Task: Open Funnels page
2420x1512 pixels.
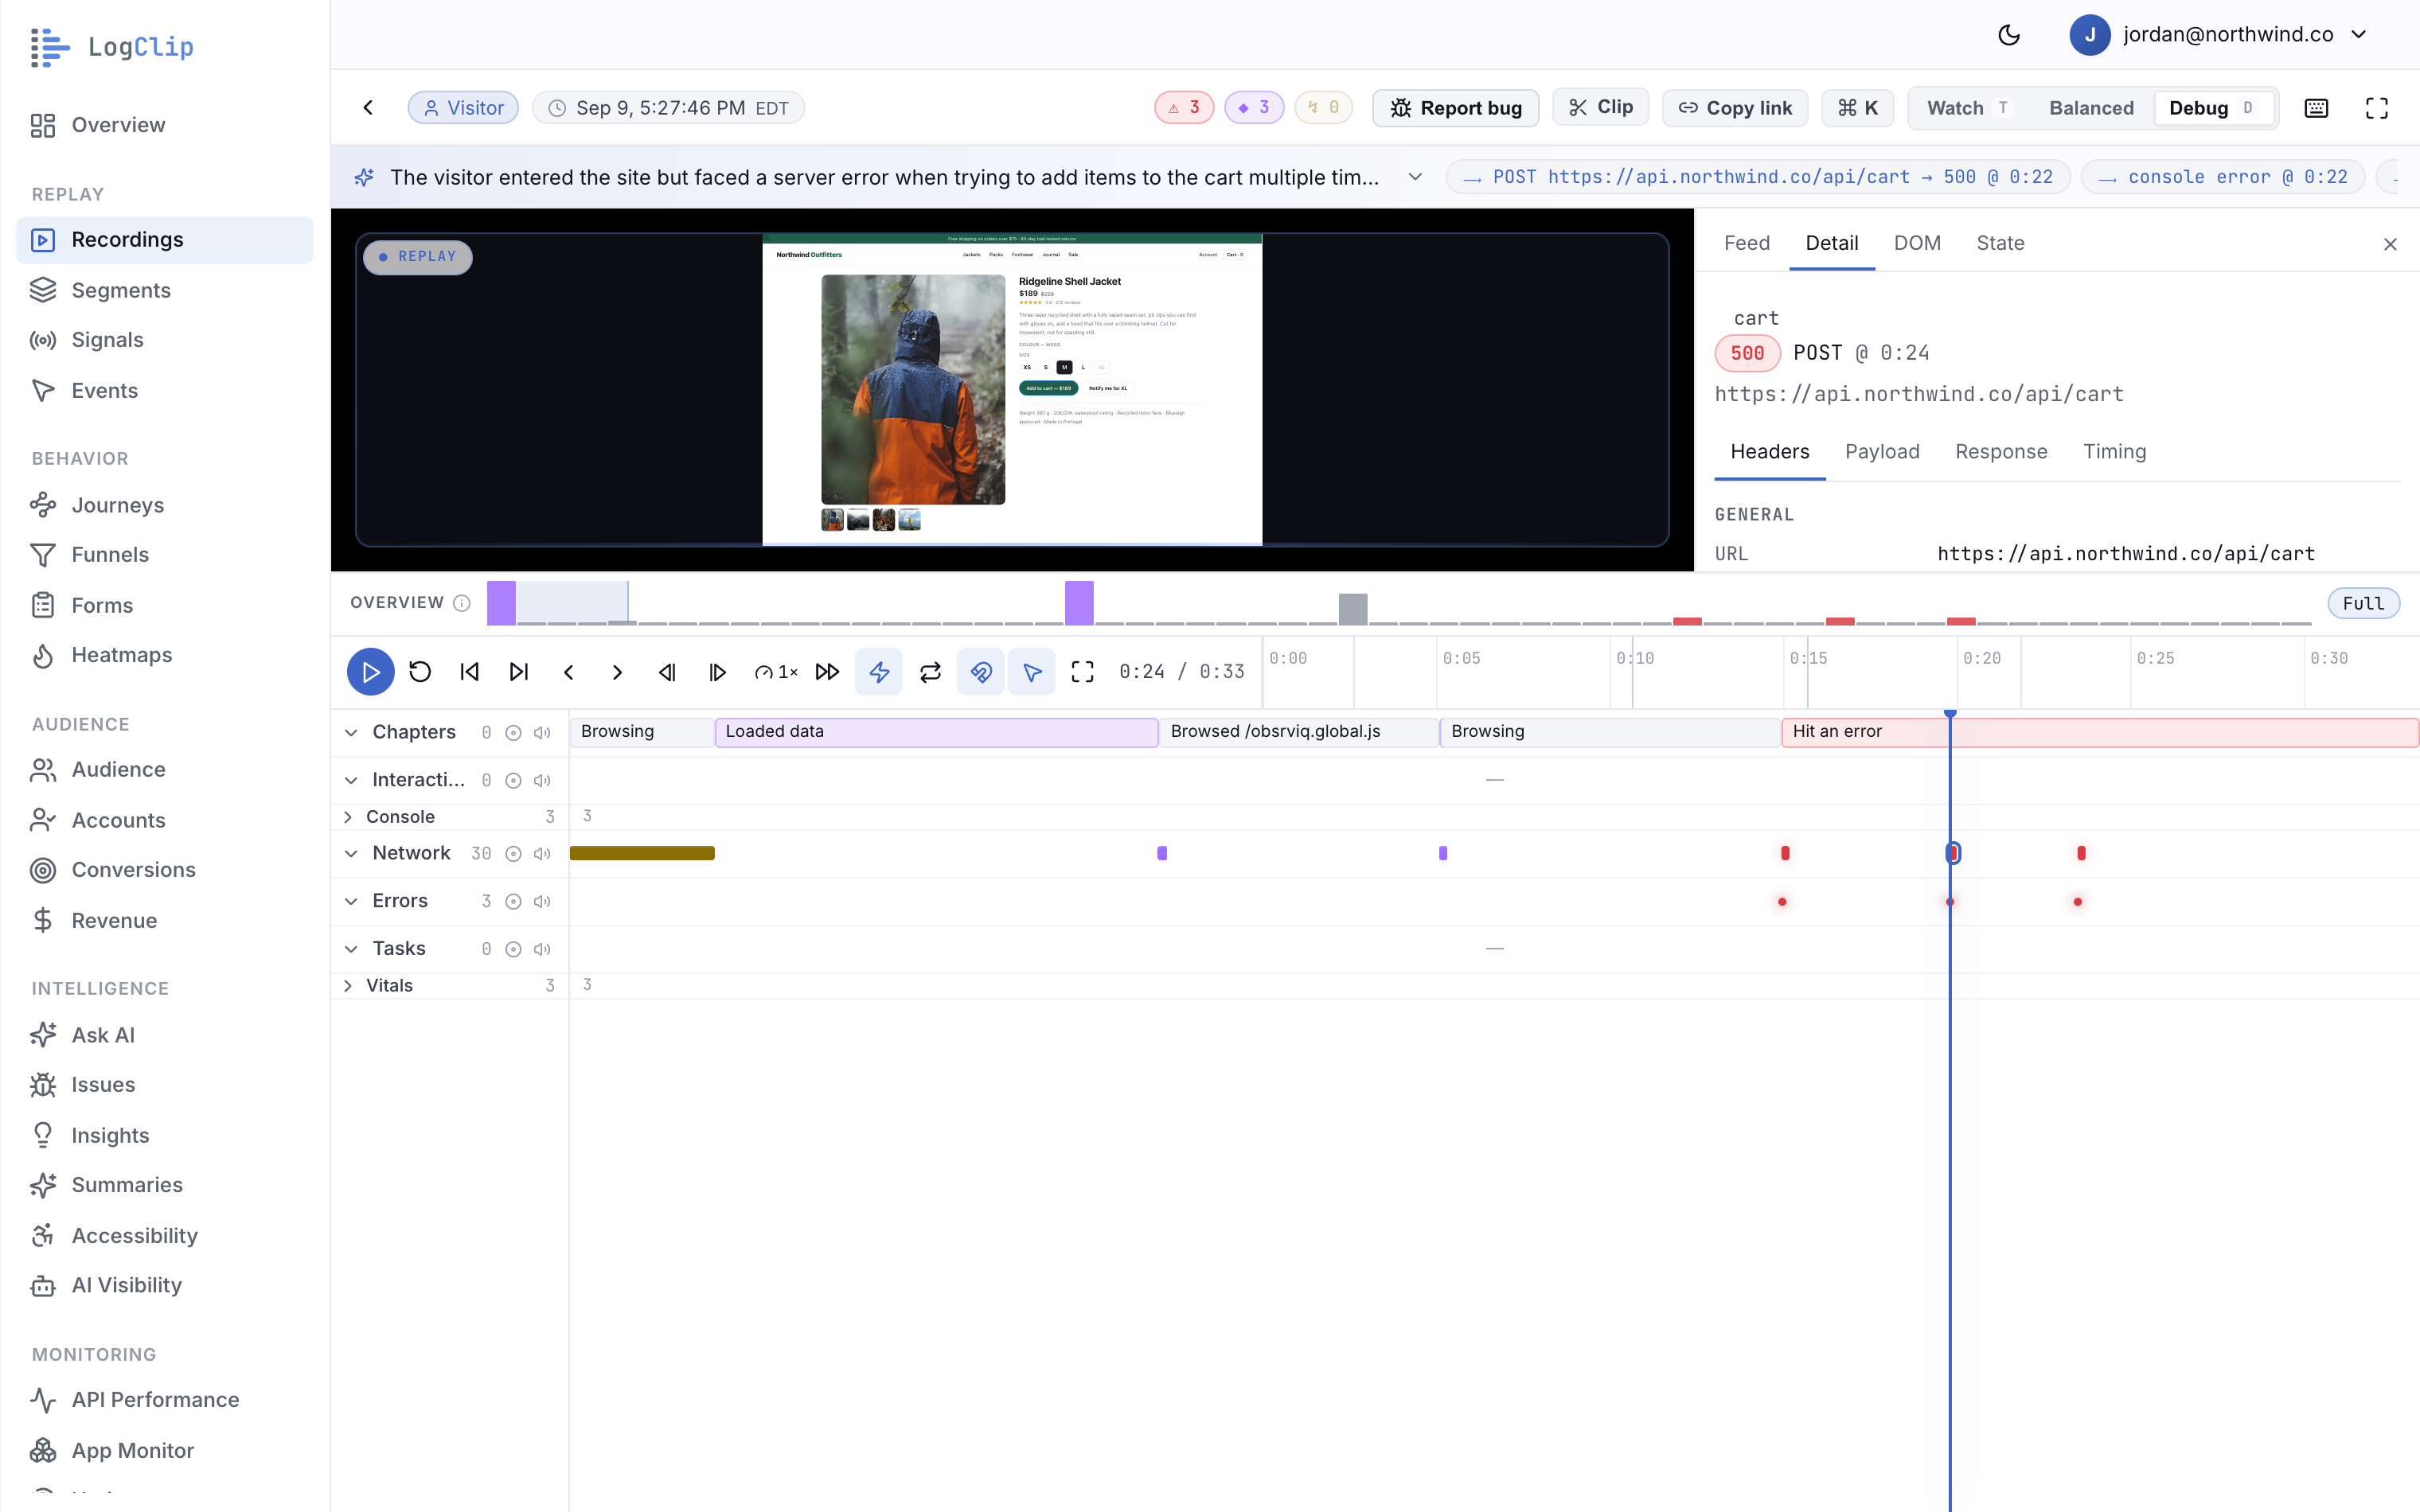Action: [165, 555]
